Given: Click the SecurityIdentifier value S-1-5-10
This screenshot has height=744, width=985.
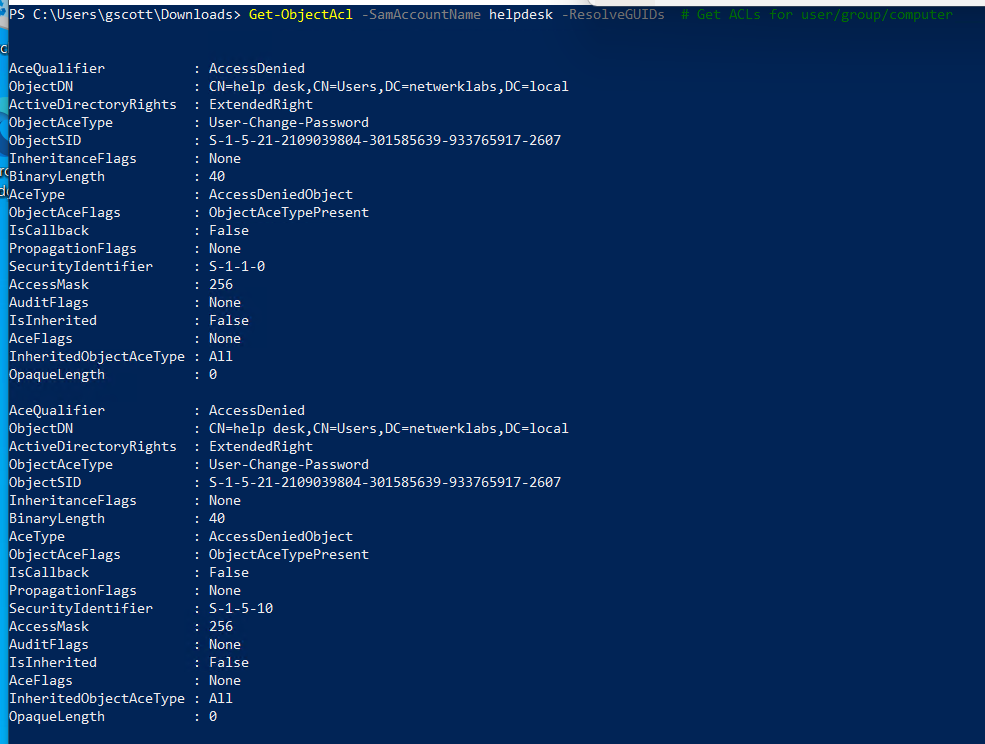Looking at the screenshot, I should coord(241,608).
